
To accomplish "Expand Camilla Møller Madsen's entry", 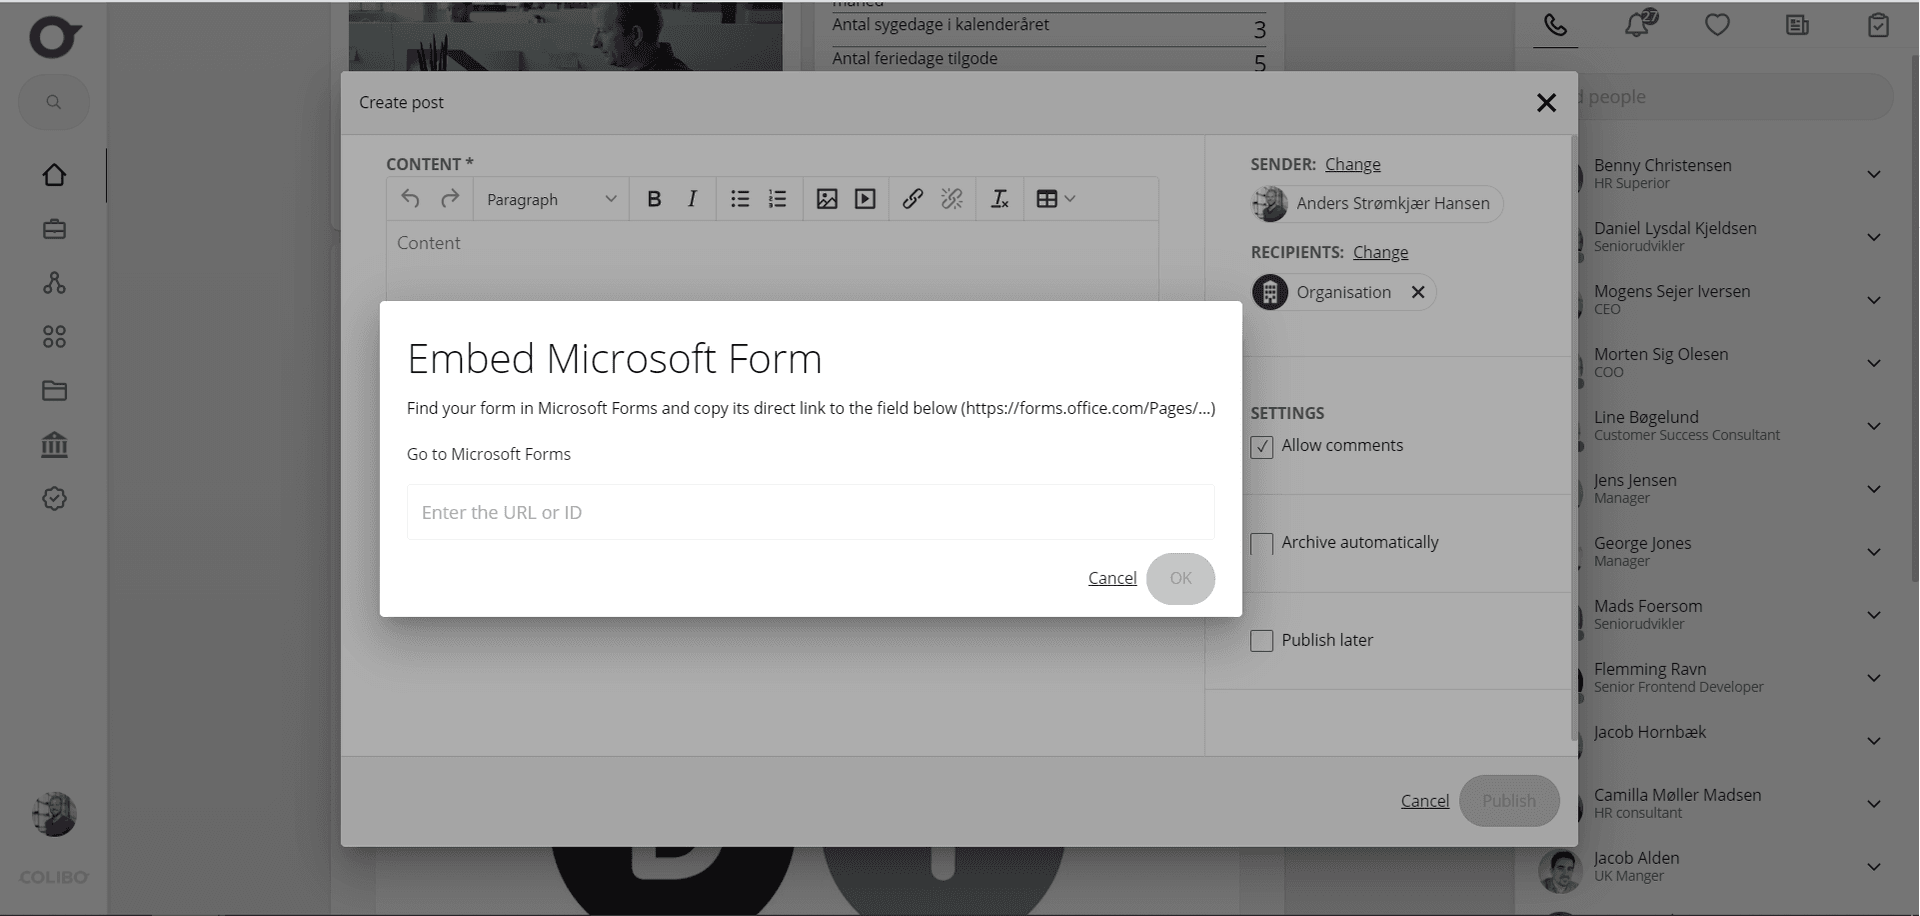I will click(1874, 804).
